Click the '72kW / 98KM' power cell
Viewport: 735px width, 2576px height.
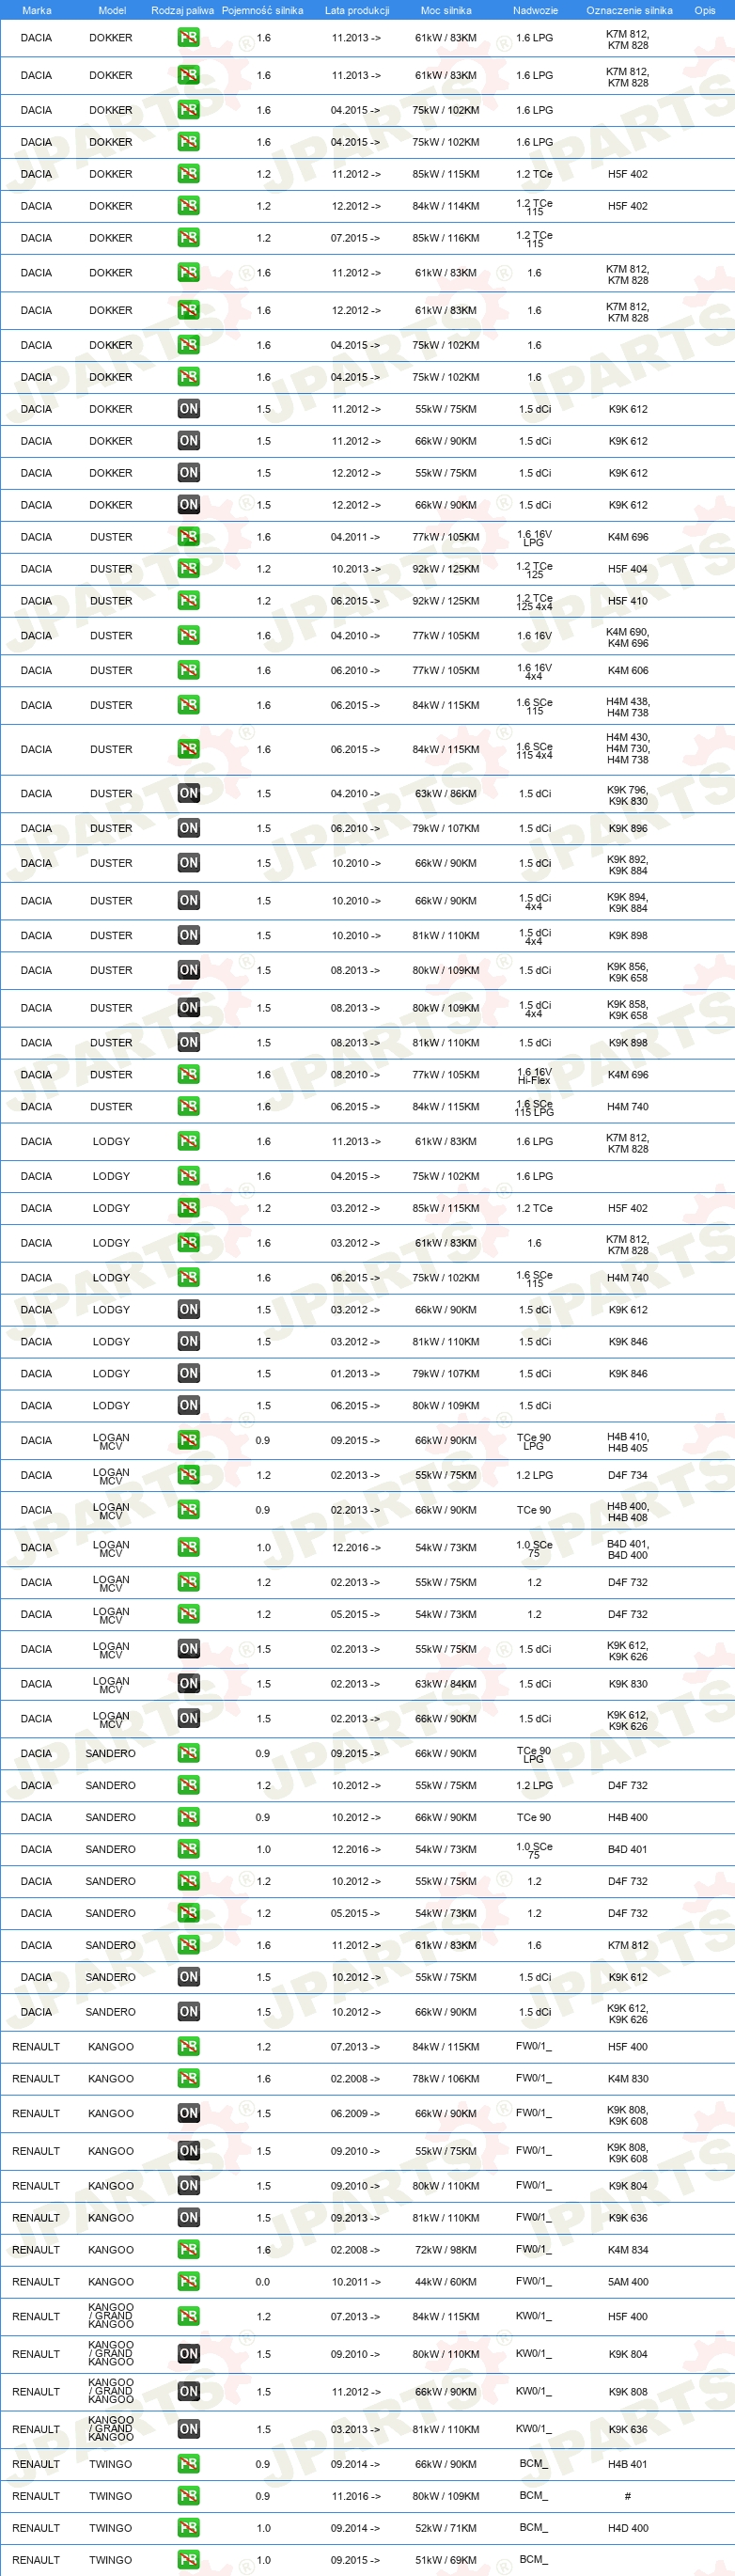pos(446,2250)
